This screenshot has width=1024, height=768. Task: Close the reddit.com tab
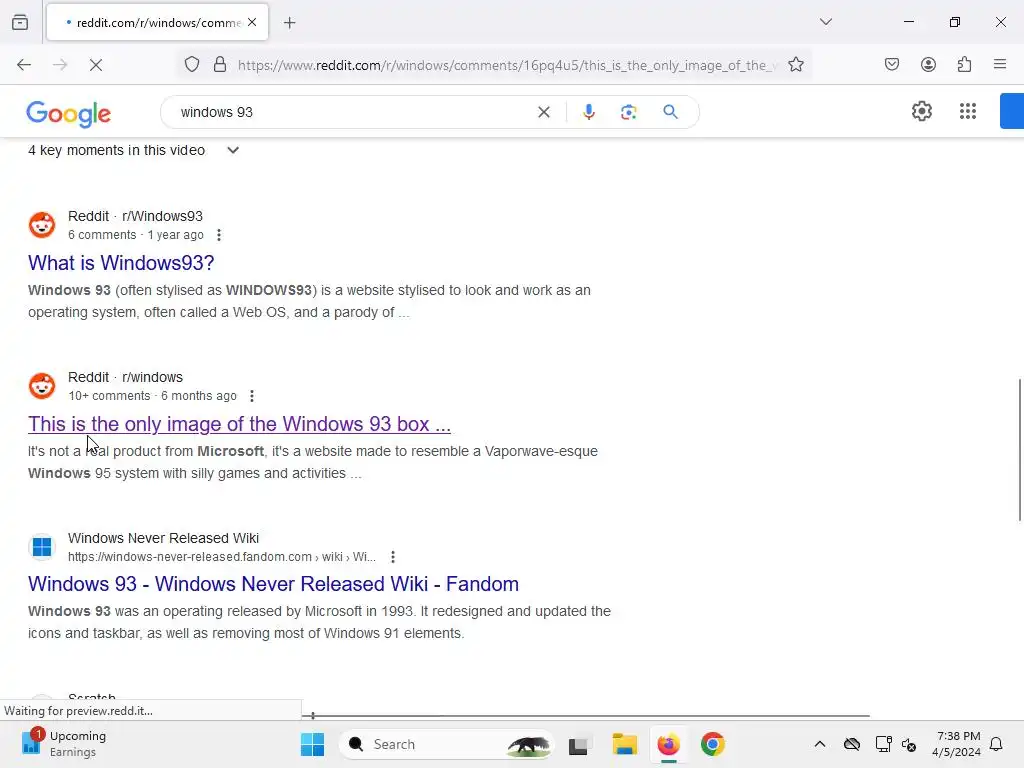[252, 22]
